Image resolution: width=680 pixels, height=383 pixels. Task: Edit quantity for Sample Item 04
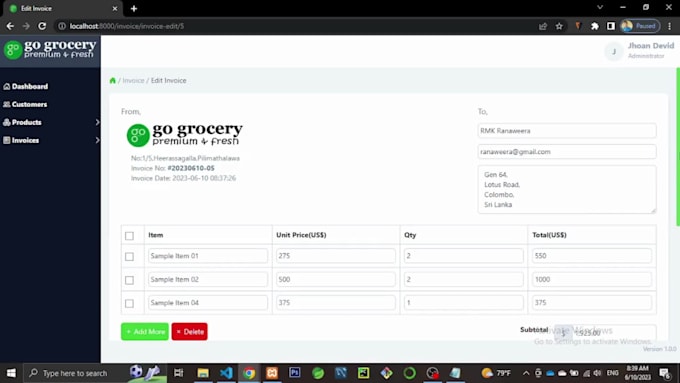pyautogui.click(x=464, y=303)
